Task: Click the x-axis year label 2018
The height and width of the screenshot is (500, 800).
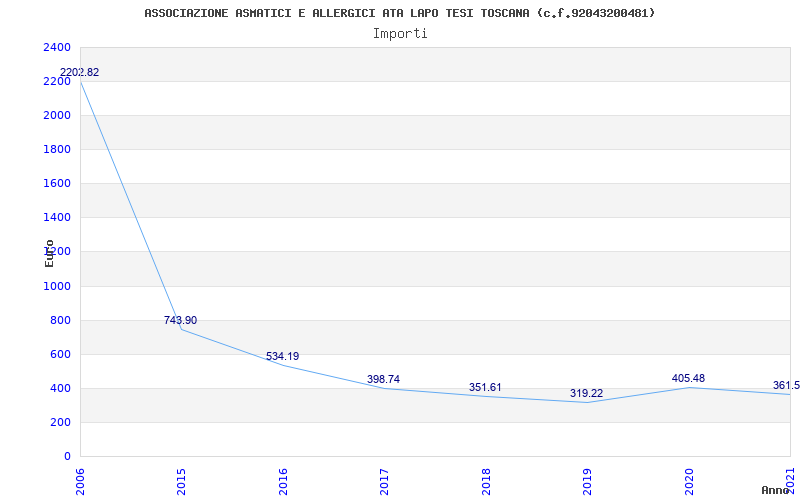Action: tap(486, 482)
